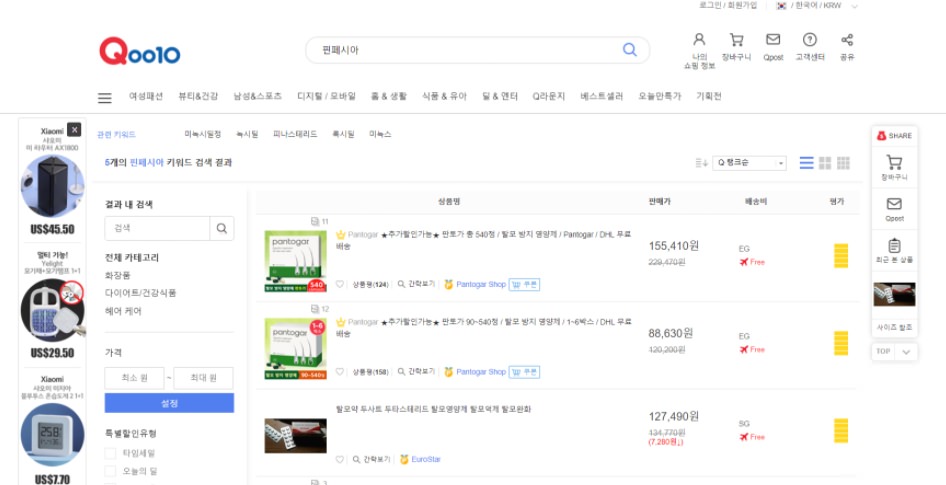Click 상품평(124) reviews link
The width and height of the screenshot is (946, 485).
tap(370, 285)
